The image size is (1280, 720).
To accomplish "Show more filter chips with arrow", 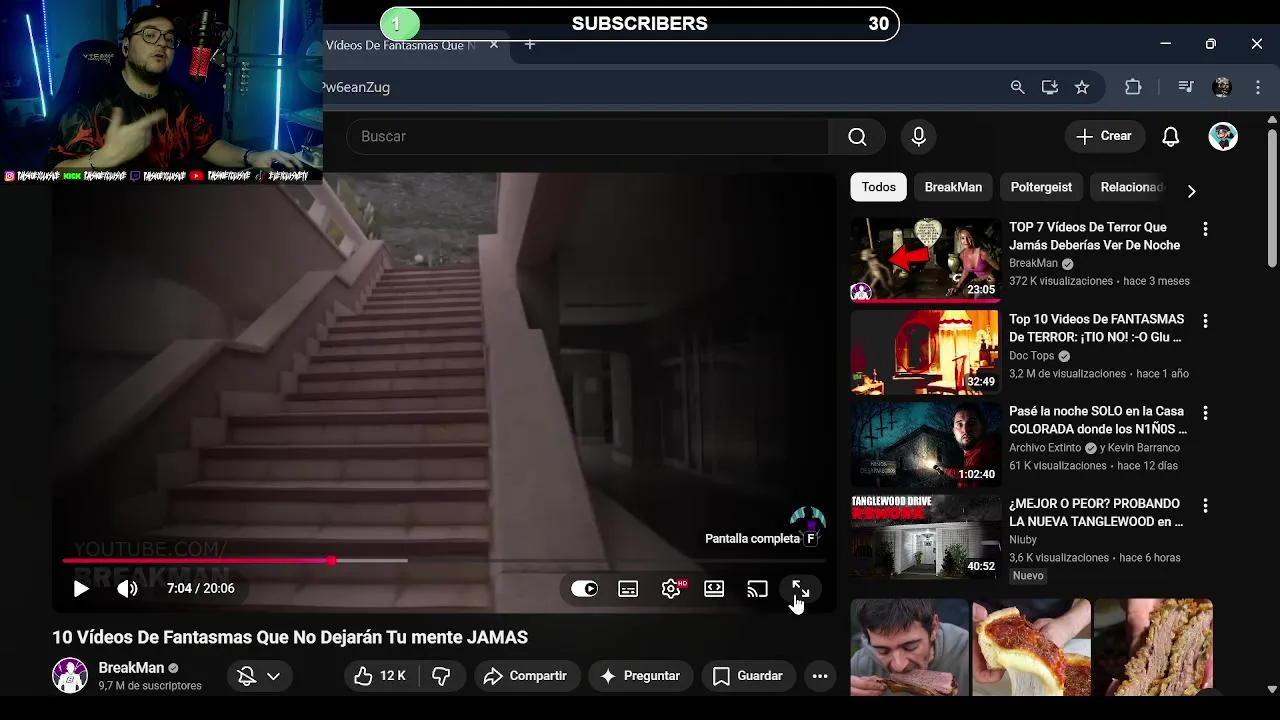I will pyautogui.click(x=1191, y=190).
